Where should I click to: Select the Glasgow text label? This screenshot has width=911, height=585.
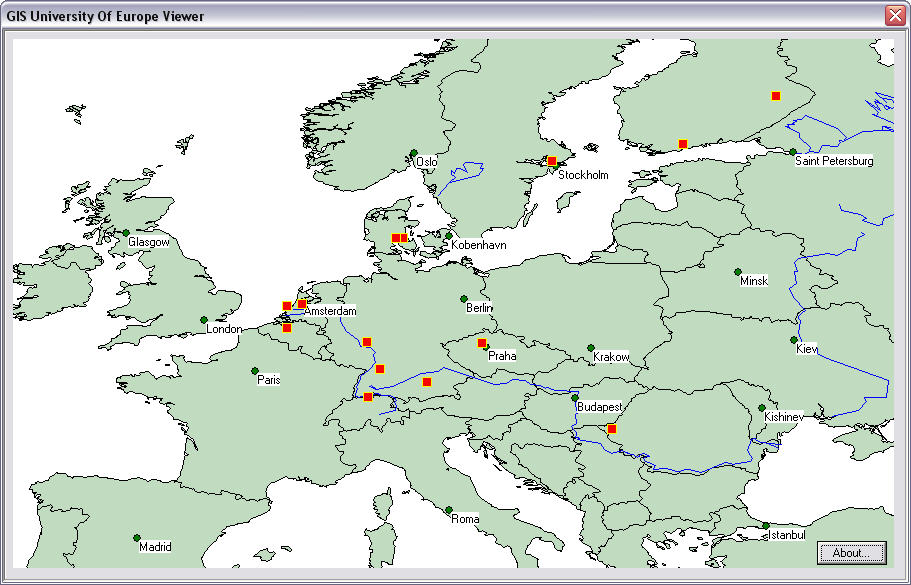[149, 242]
